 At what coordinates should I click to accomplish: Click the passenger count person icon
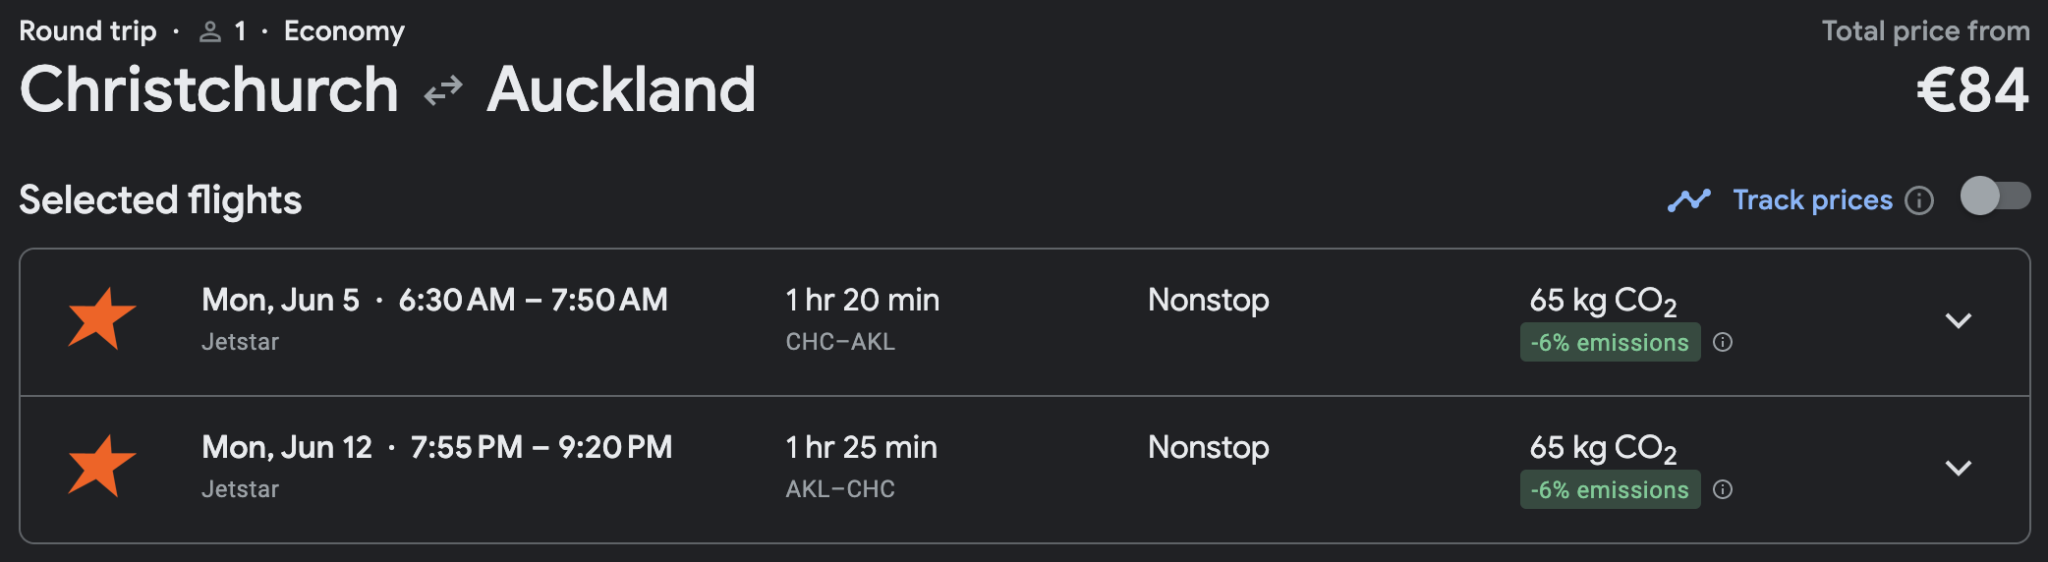point(210,32)
